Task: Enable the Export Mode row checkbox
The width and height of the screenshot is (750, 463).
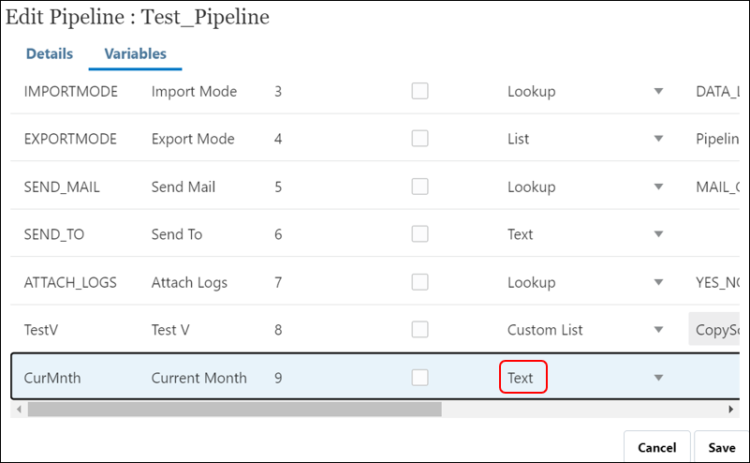Action: point(420,139)
